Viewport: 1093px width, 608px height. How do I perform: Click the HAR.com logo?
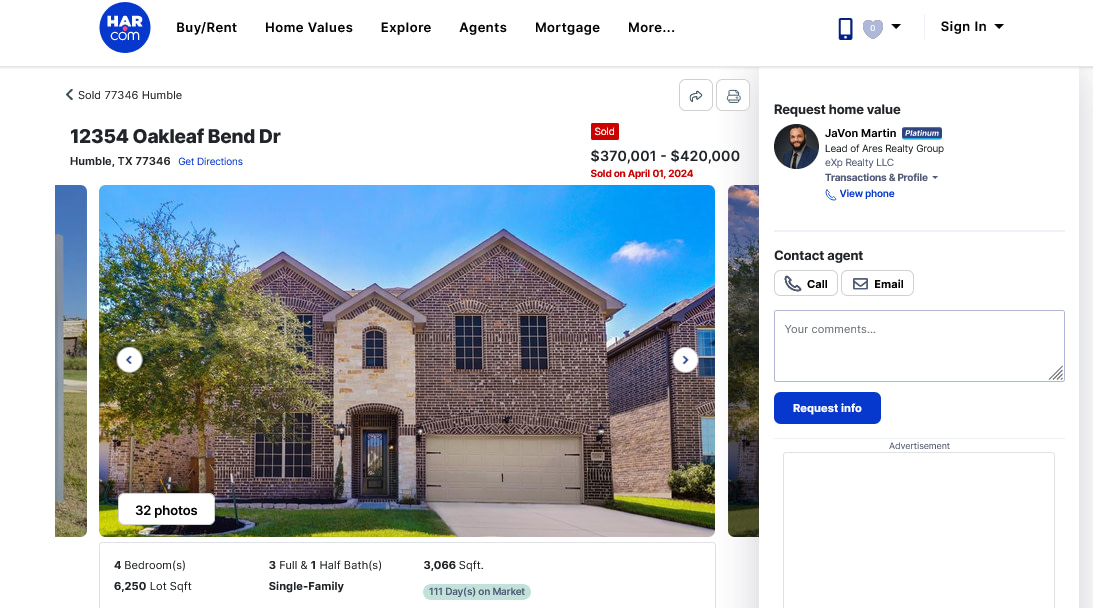click(125, 27)
